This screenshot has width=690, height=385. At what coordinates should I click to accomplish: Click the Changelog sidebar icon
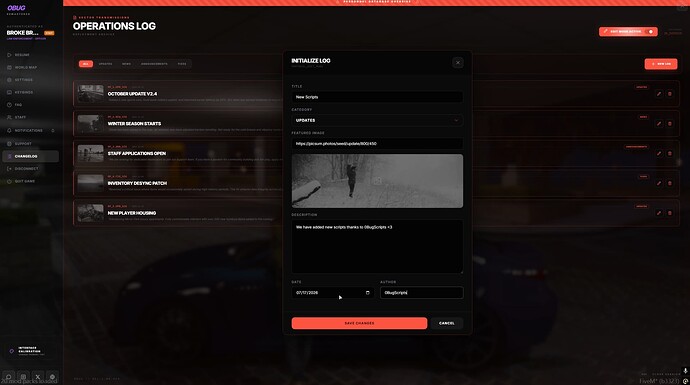pos(9,156)
